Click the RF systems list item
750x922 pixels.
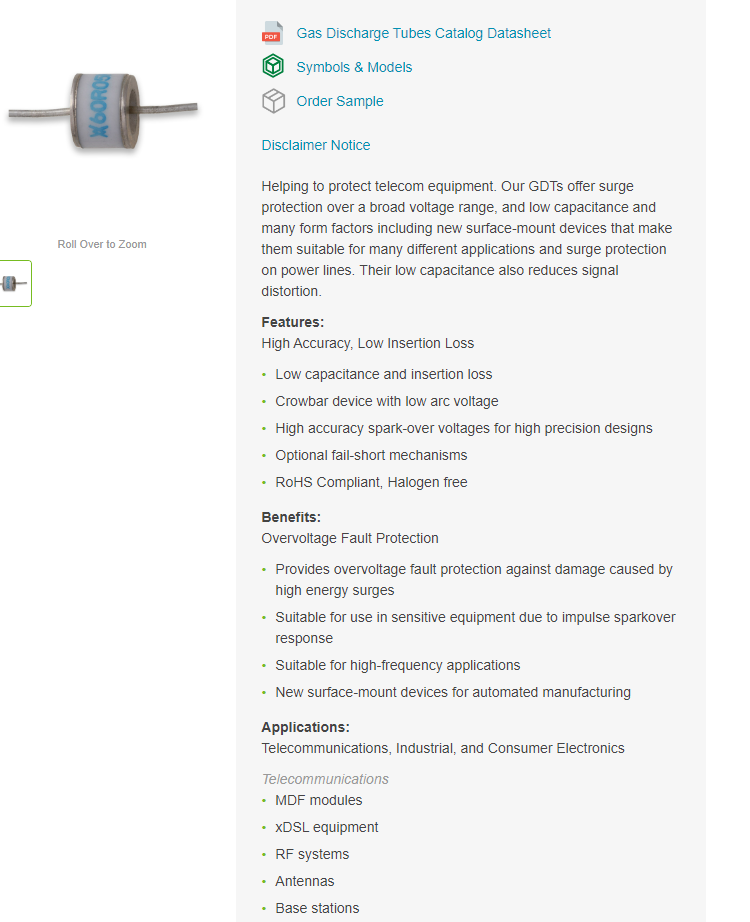coord(312,854)
